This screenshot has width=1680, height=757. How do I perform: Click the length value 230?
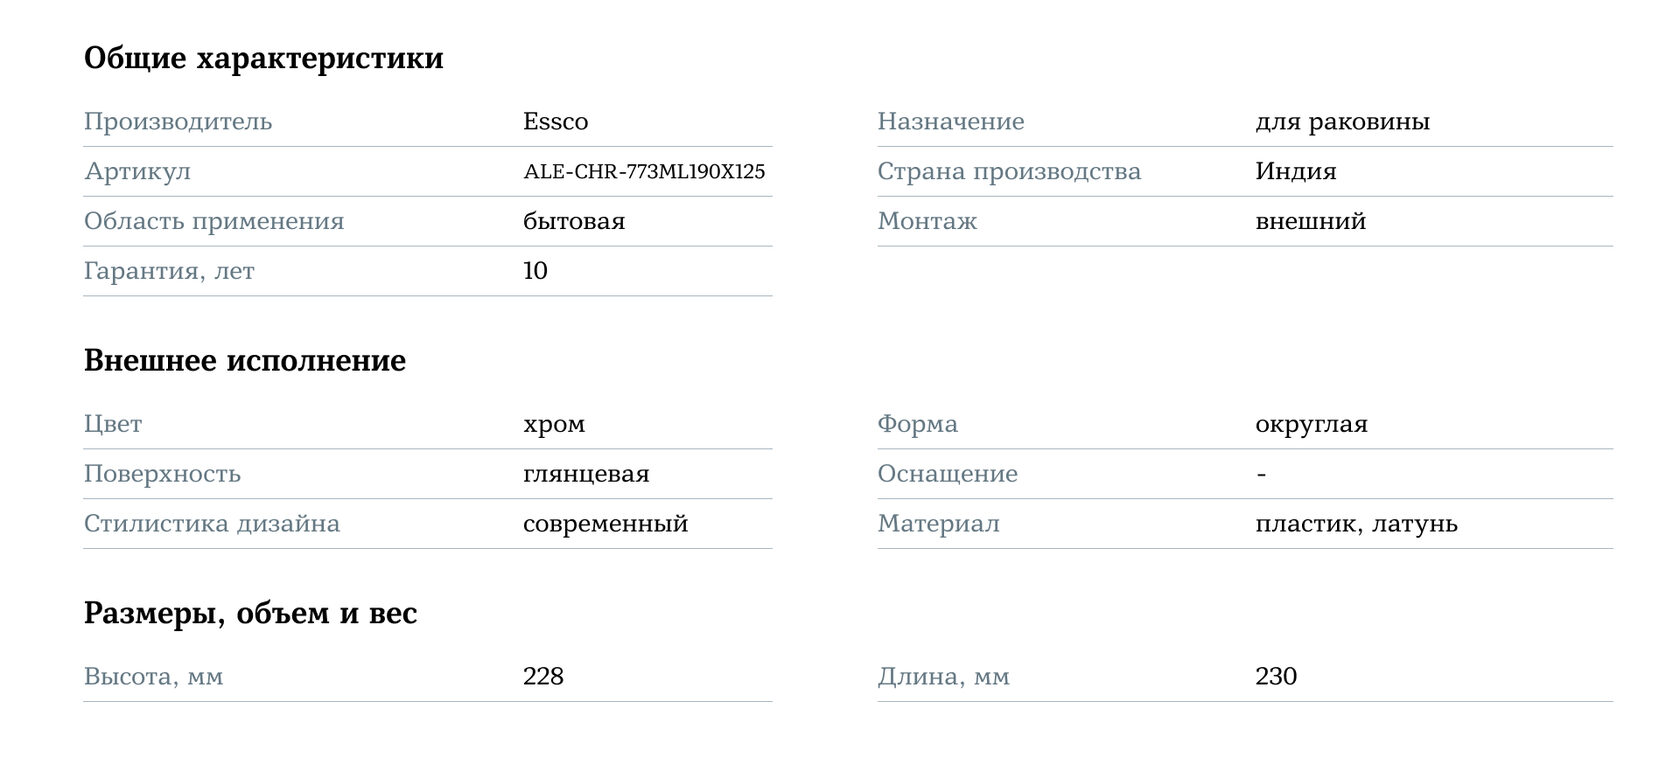tap(1276, 677)
